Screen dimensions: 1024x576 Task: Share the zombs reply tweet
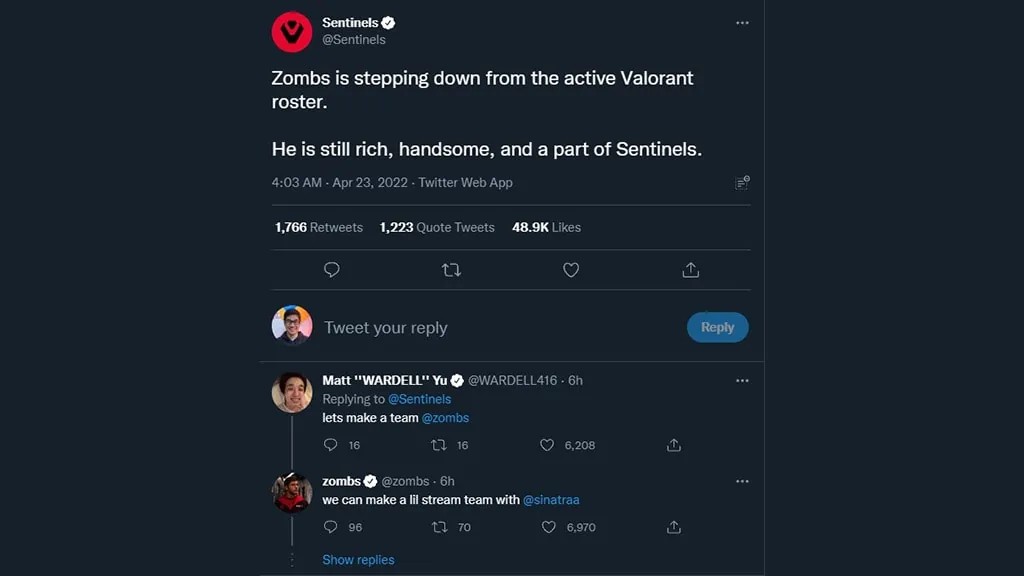pos(674,527)
